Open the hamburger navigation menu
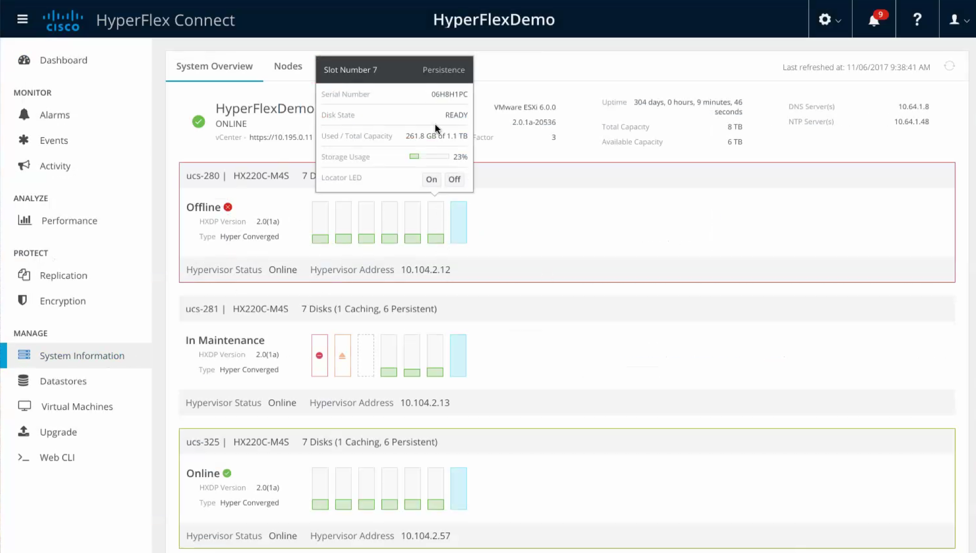976x553 pixels. pos(22,19)
